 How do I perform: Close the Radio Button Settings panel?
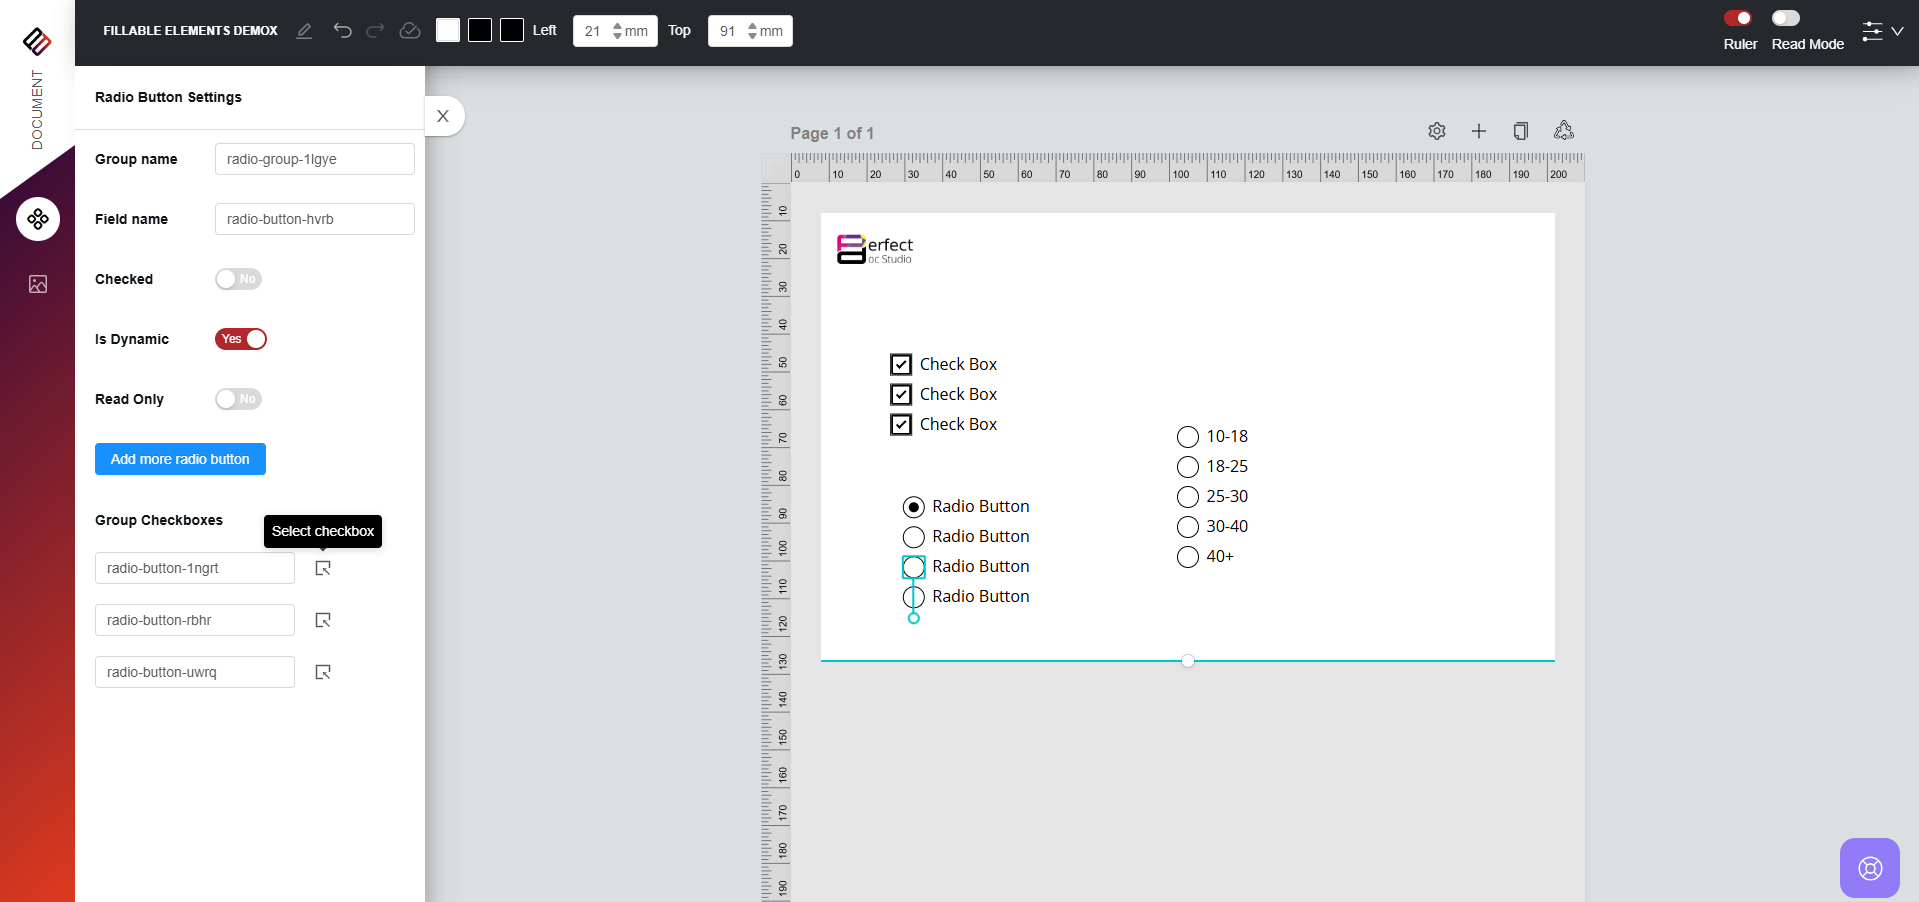tap(443, 116)
